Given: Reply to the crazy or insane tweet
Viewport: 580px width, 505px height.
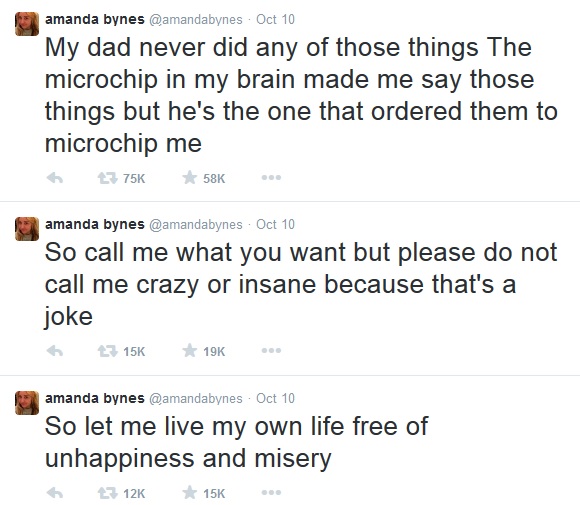Looking at the screenshot, I should [x=55, y=351].
